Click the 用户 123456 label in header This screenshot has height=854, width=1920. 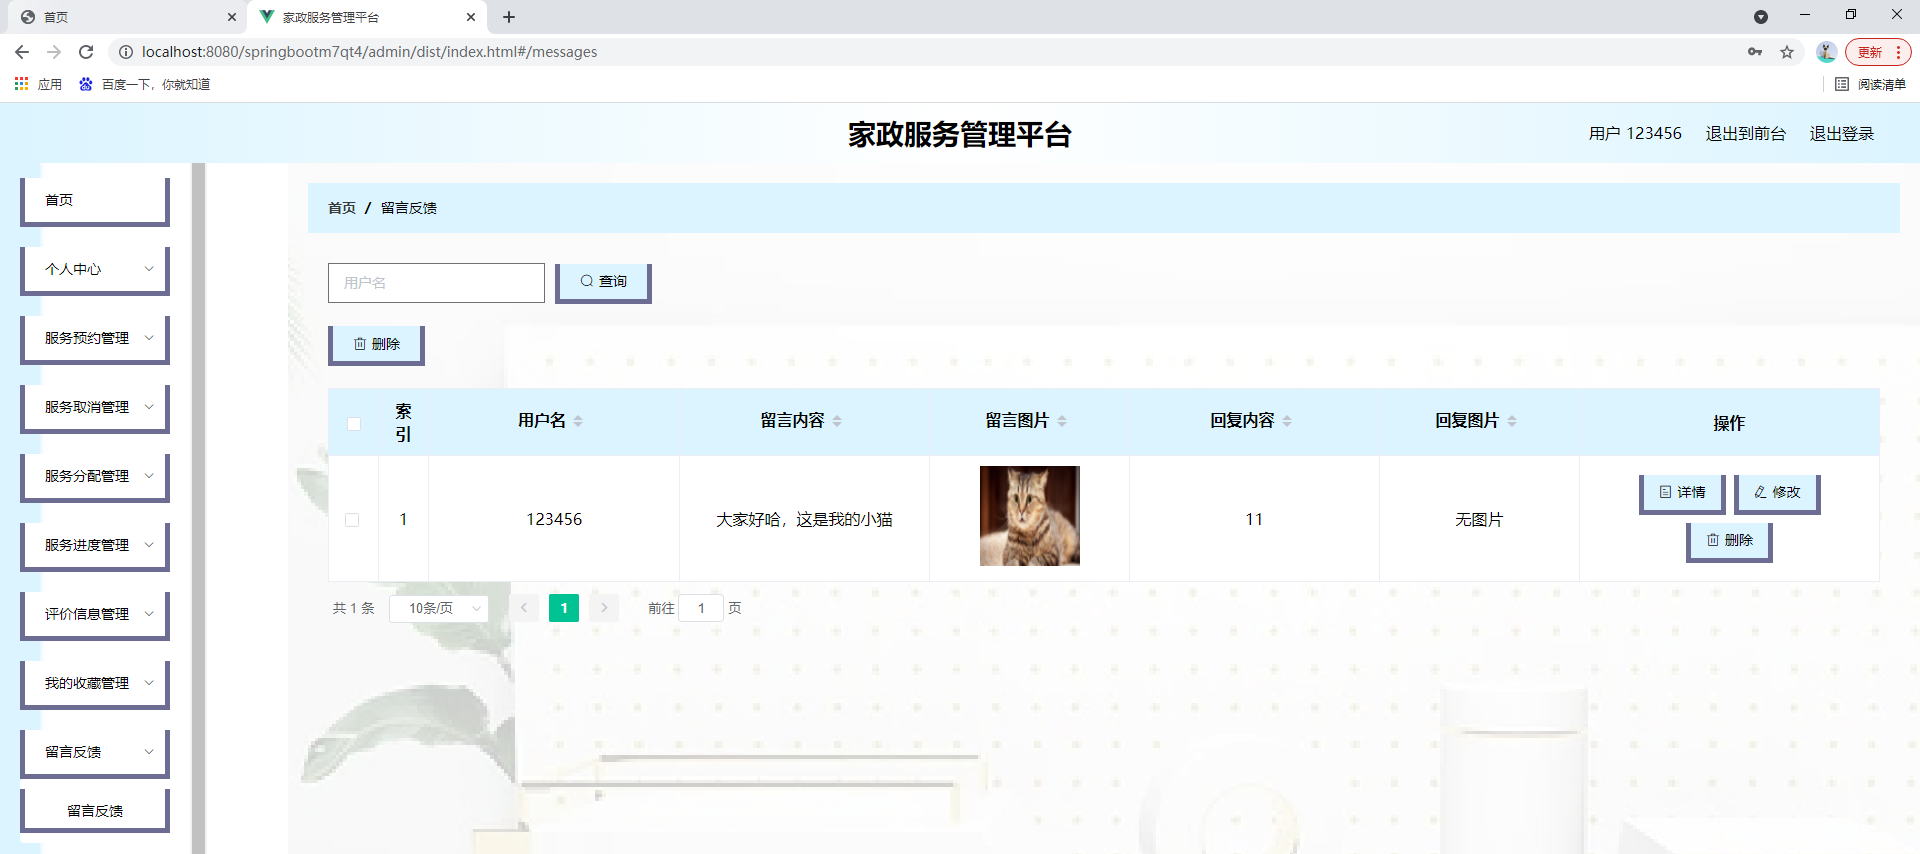click(1635, 133)
